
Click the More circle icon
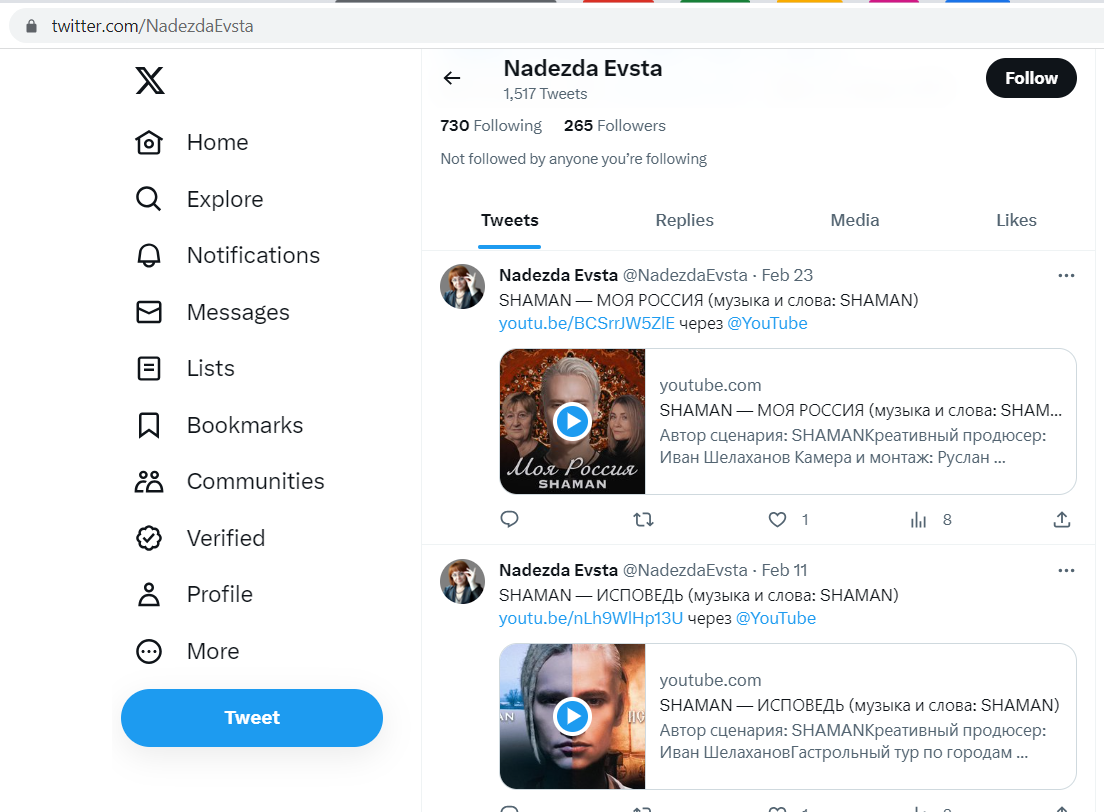[x=149, y=651]
